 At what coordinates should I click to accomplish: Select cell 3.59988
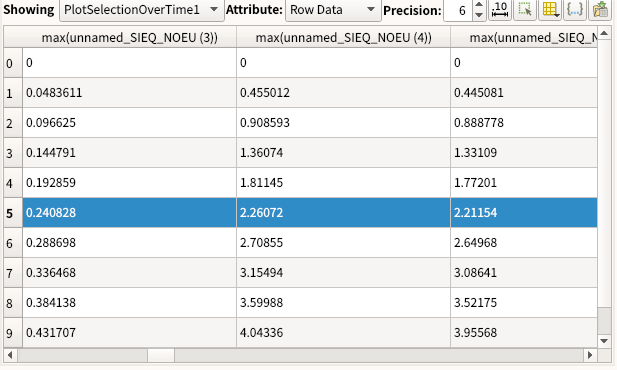click(x=344, y=303)
